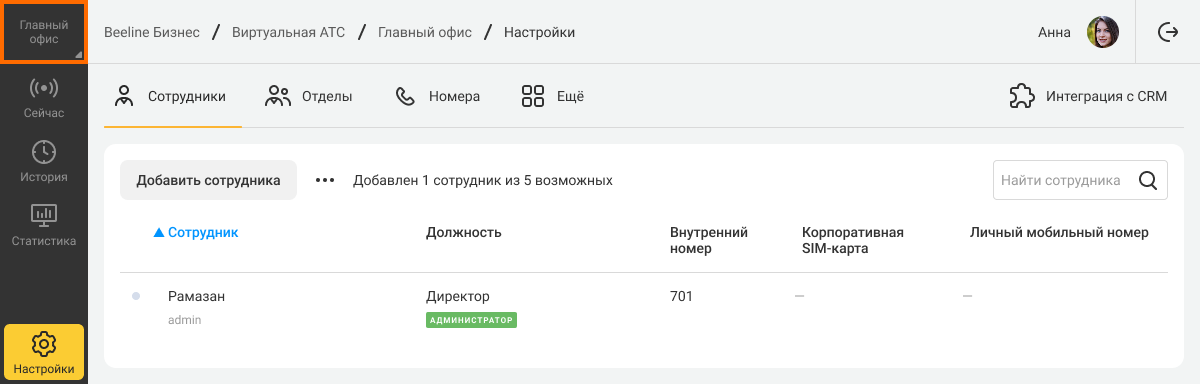
Task: Click Добавить сотрудника button
Action: (x=209, y=181)
